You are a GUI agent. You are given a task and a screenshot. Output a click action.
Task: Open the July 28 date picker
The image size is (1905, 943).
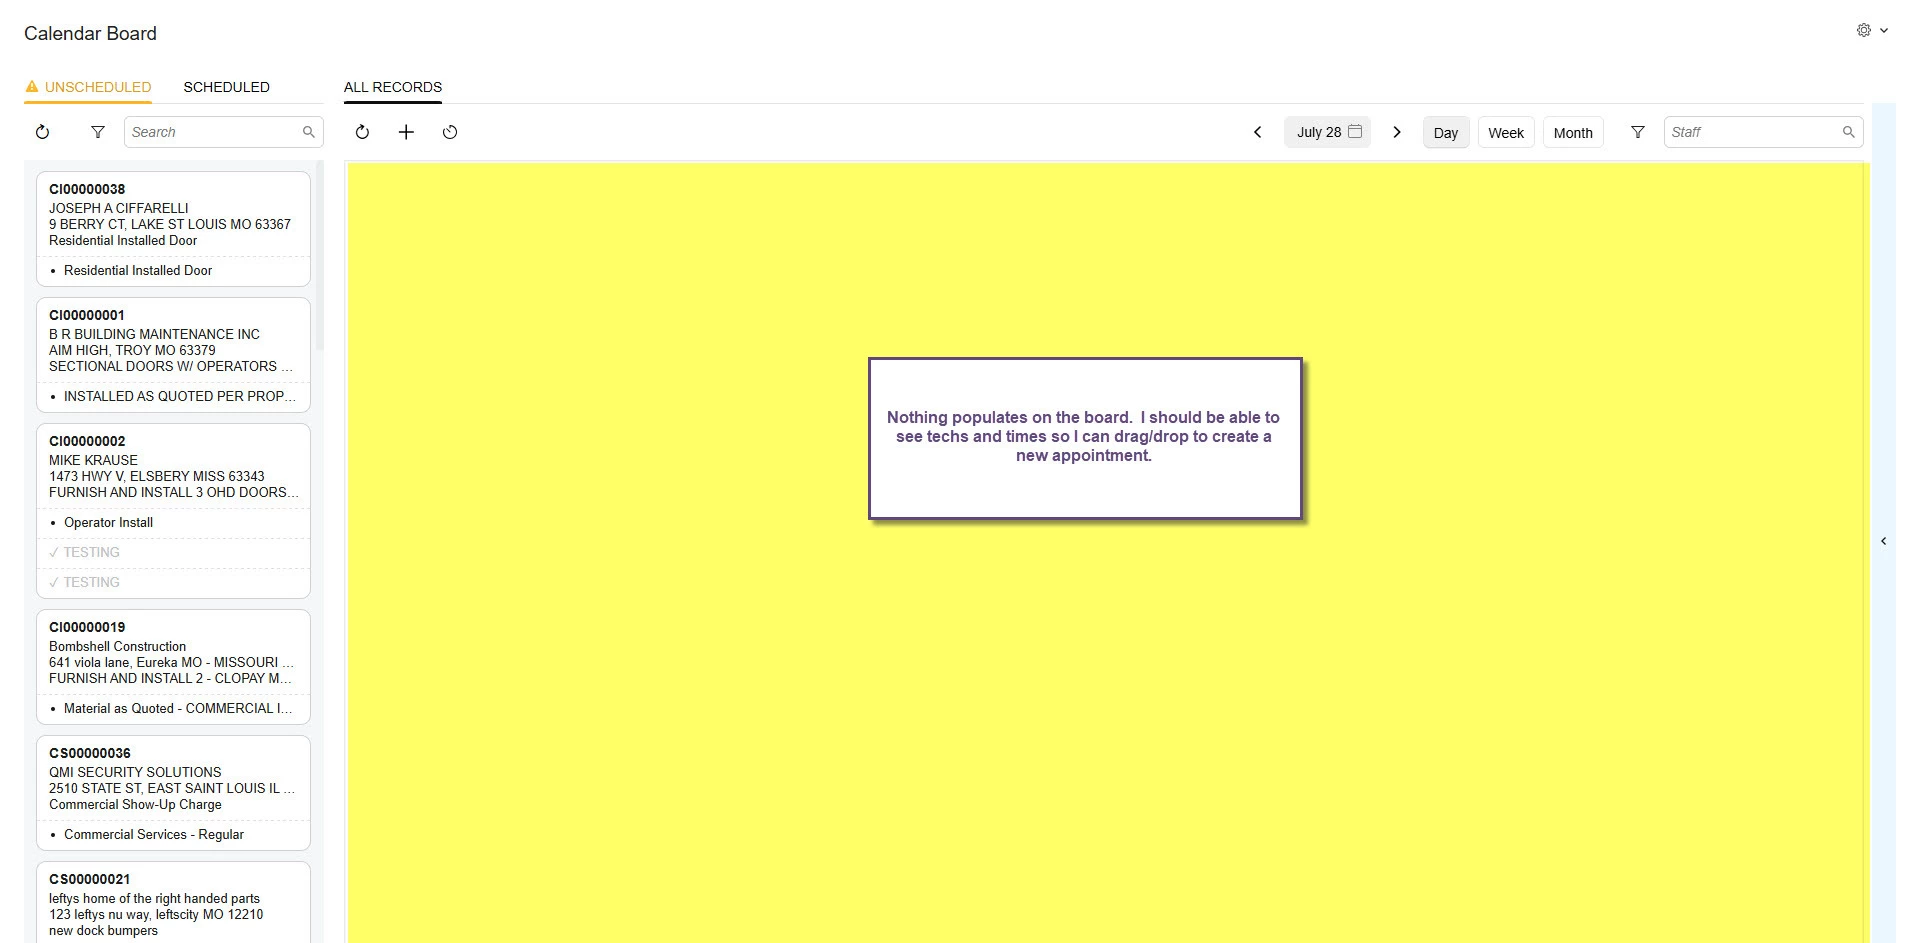tap(1328, 132)
